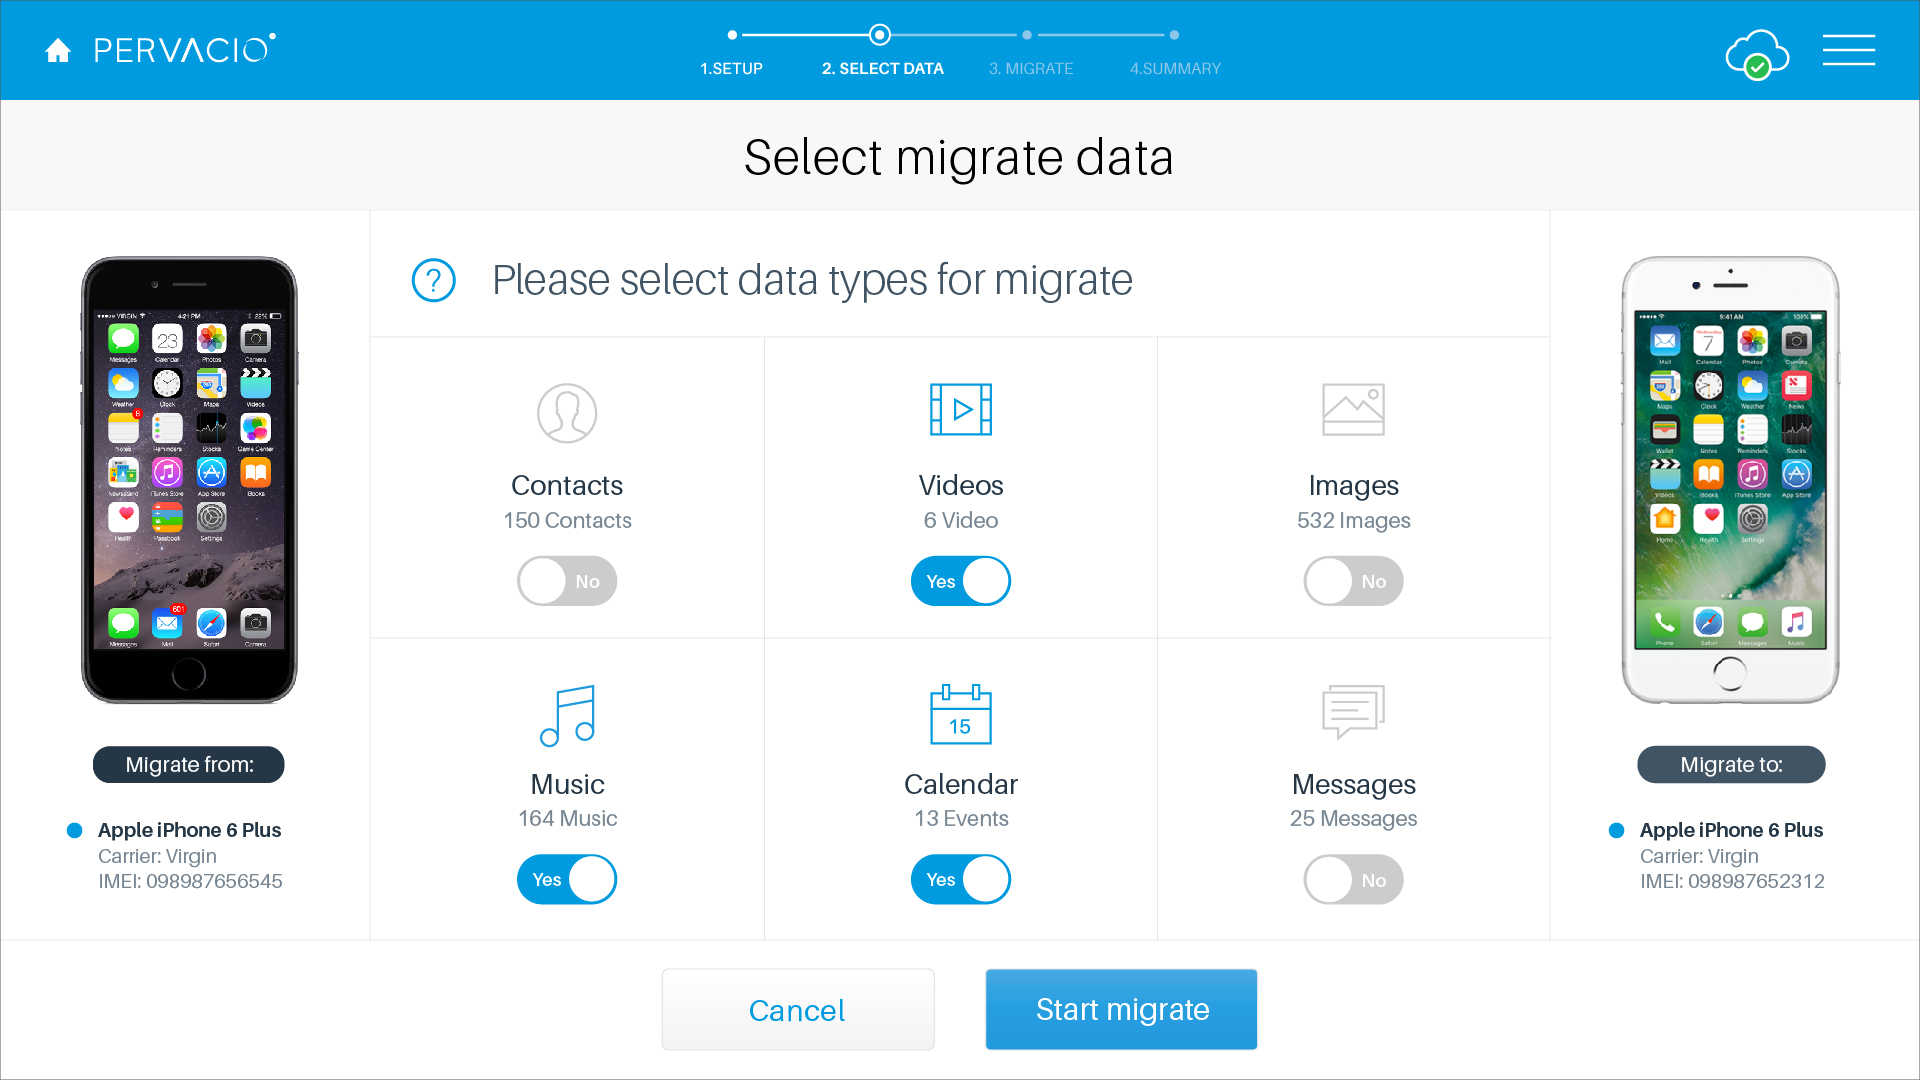The width and height of the screenshot is (1920, 1080).
Task: Open the hamburger menu
Action: point(1848,50)
